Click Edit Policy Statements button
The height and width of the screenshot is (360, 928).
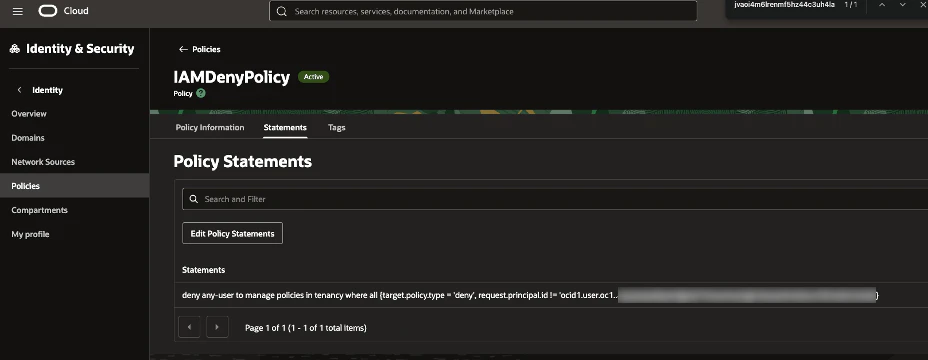[233, 233]
